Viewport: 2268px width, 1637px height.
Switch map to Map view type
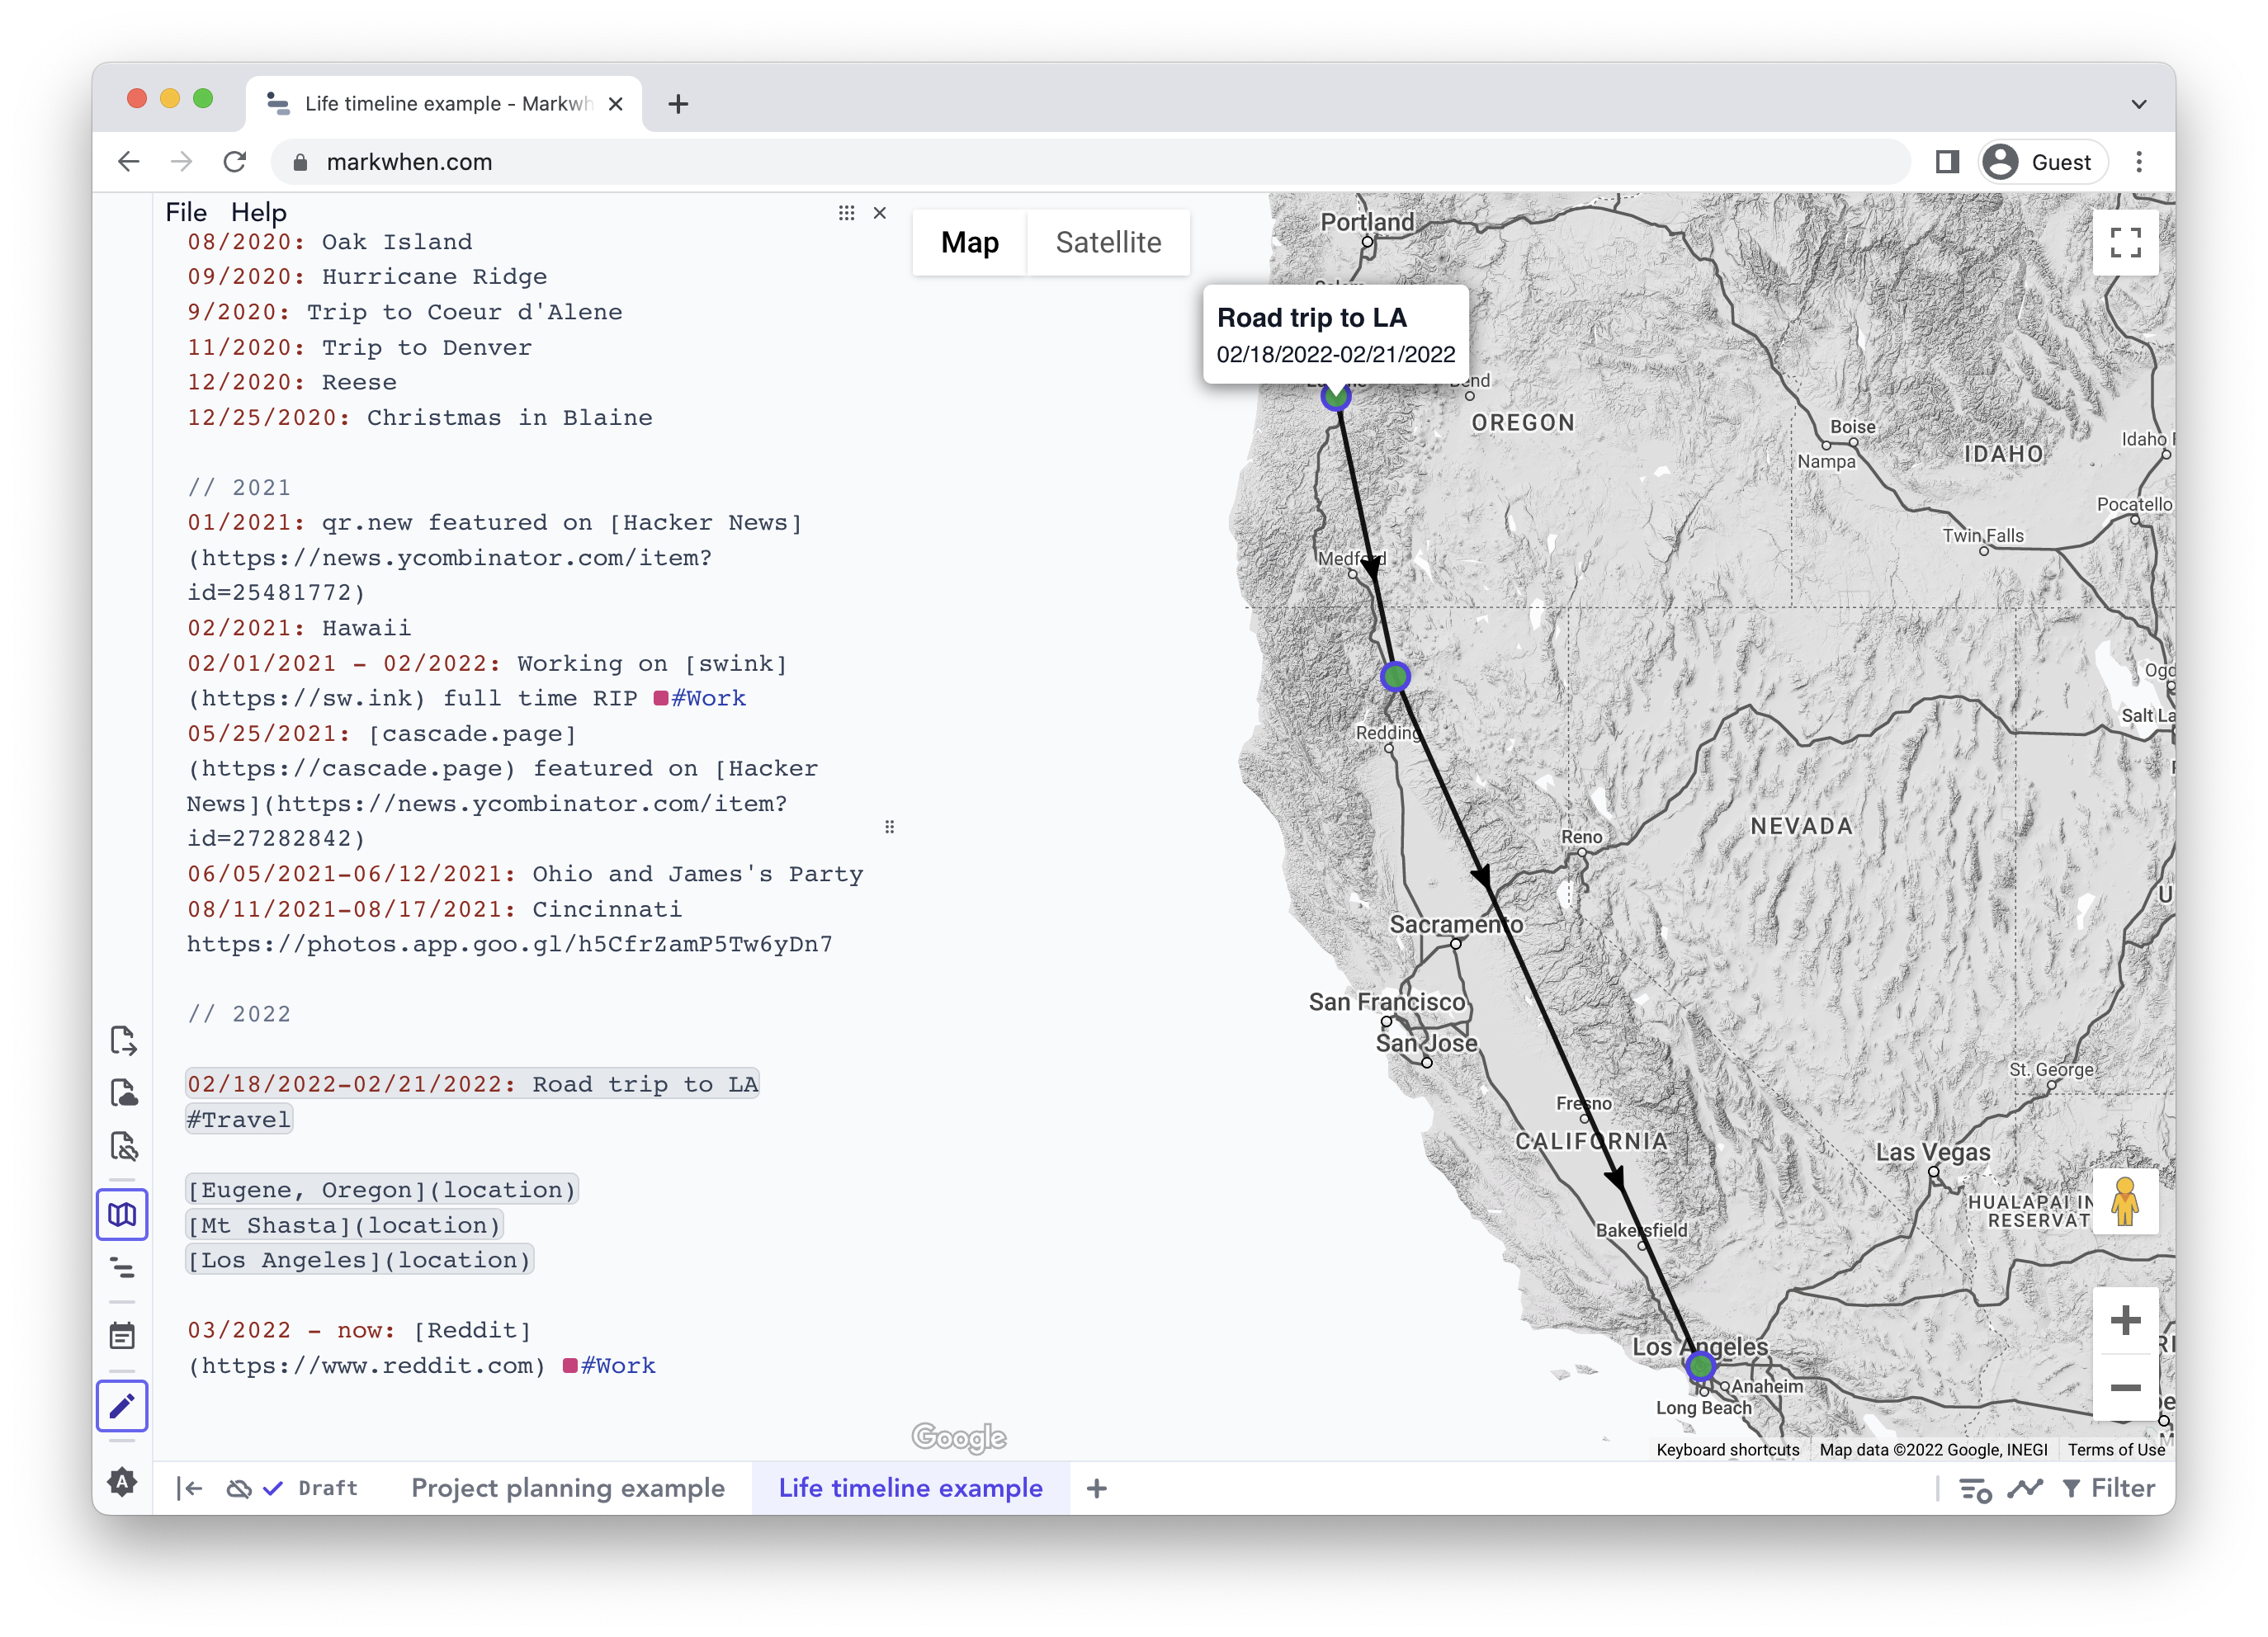pyautogui.click(x=970, y=242)
